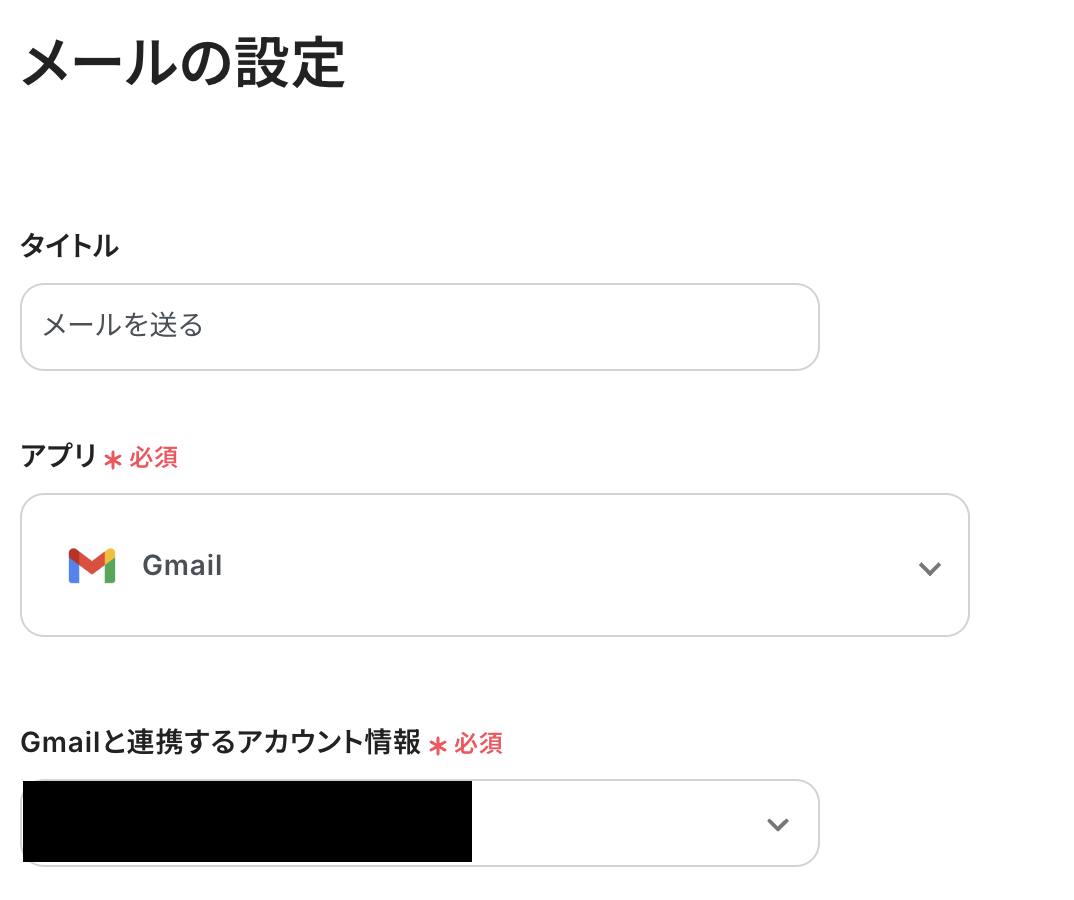Click the red asterisk beside アプリ
1074x900 pixels.
pyautogui.click(x=113, y=459)
